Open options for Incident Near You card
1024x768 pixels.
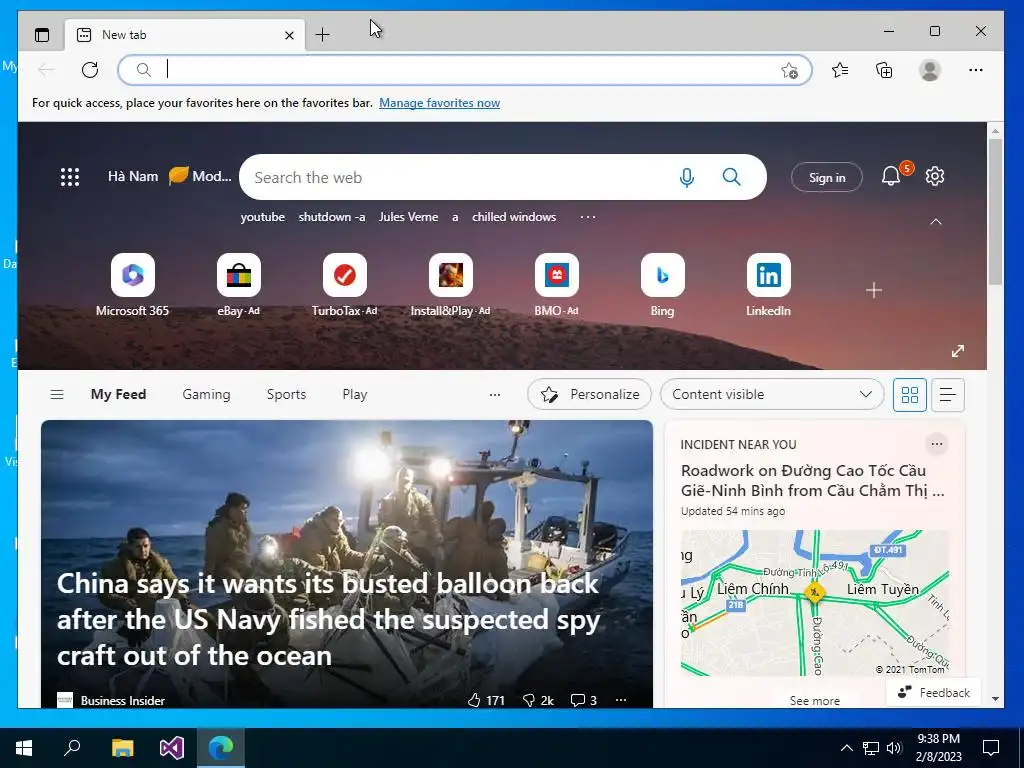(936, 444)
